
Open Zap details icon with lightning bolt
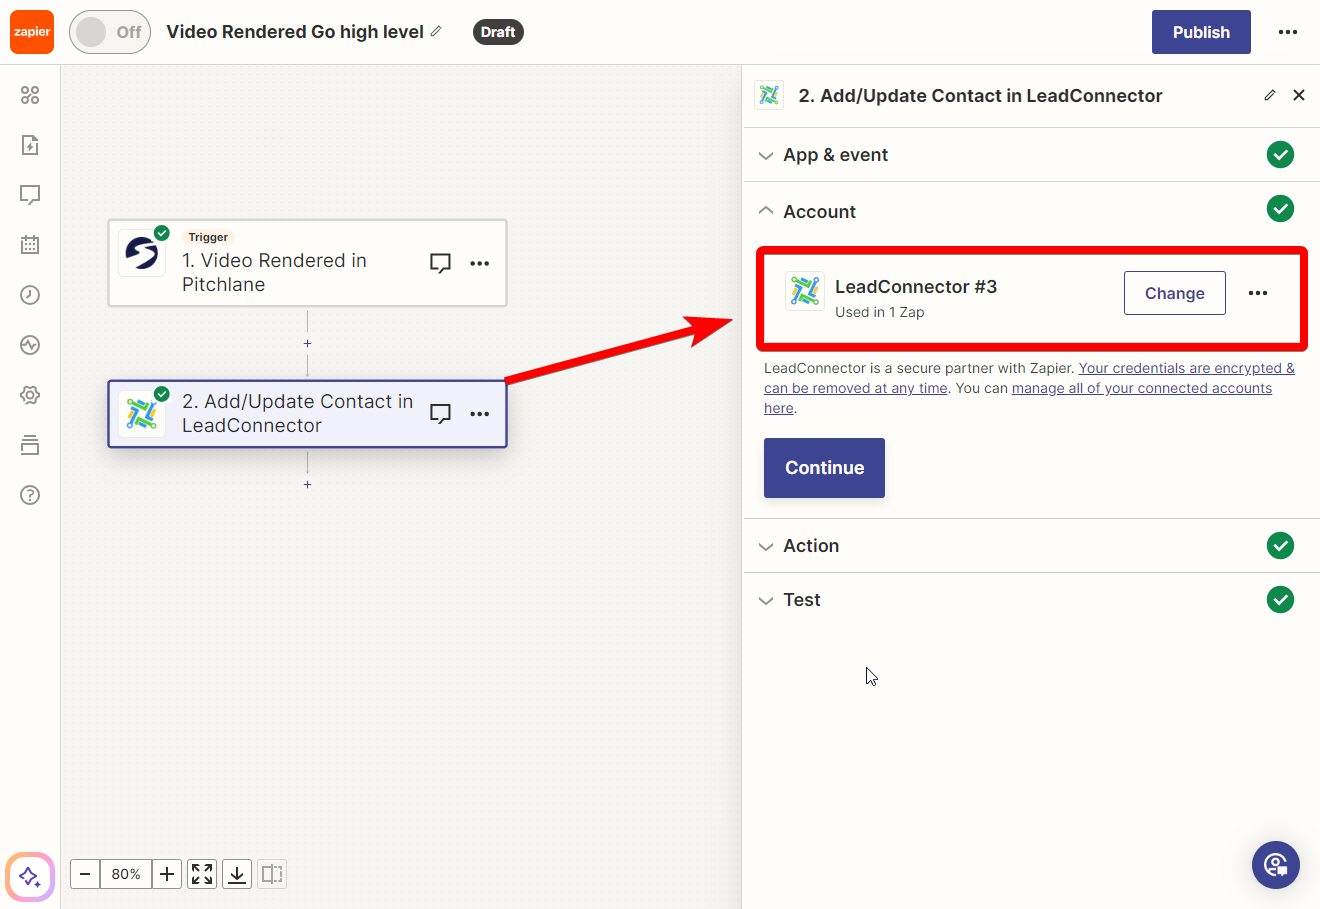pos(30,145)
